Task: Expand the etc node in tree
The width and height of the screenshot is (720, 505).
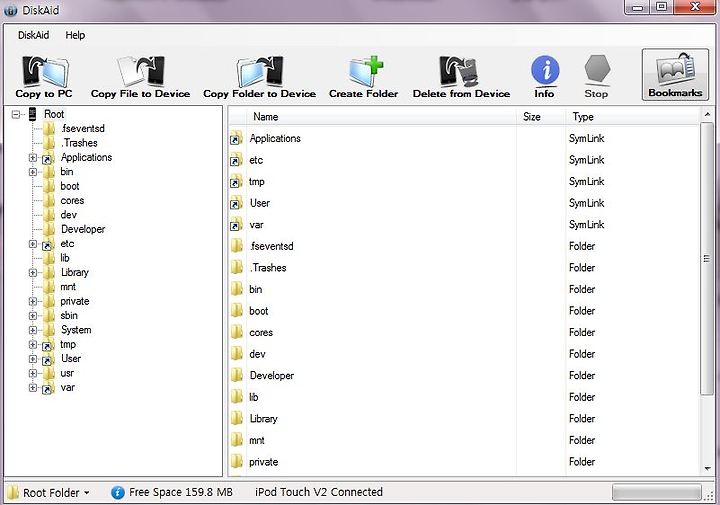Action: tap(33, 244)
